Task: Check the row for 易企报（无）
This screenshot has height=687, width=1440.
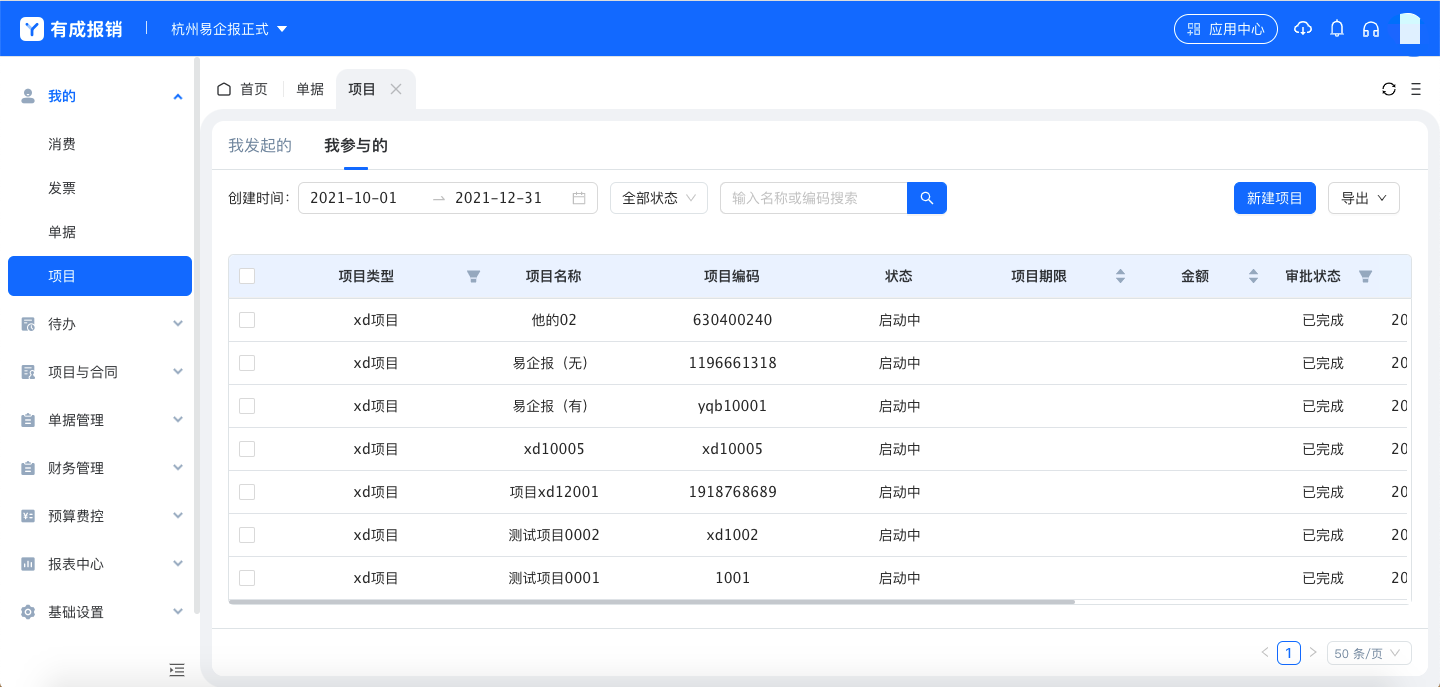Action: 247,363
